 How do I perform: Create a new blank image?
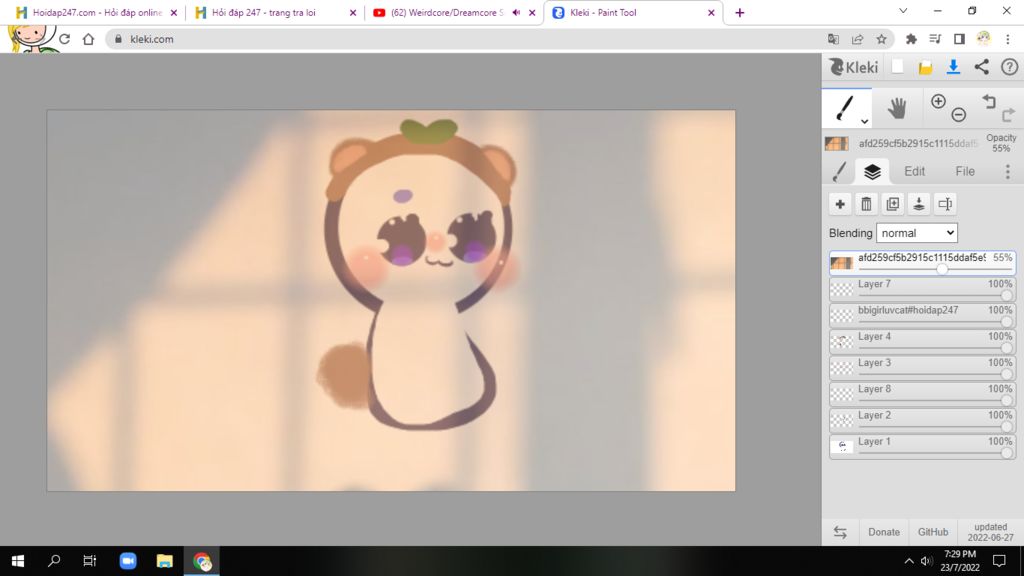(898, 67)
